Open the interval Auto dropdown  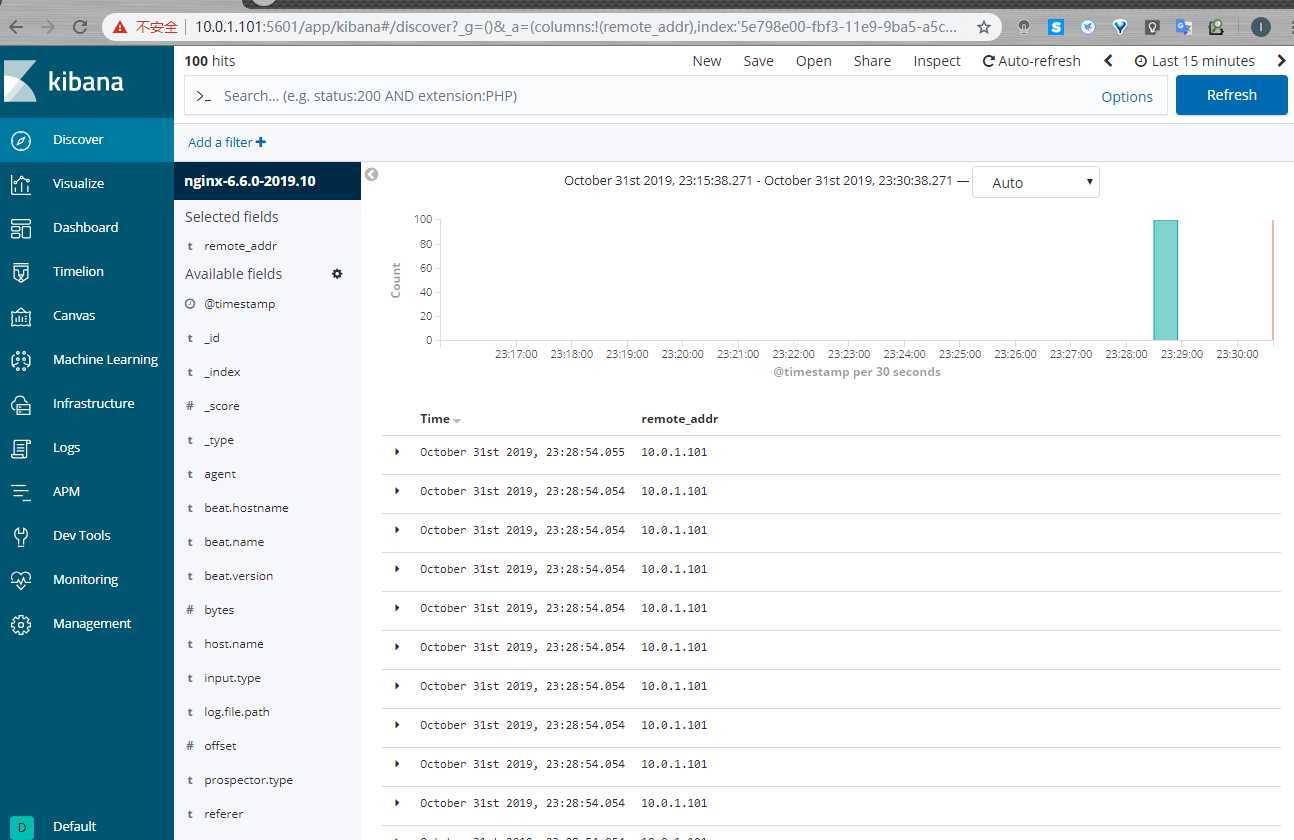[x=1036, y=183]
